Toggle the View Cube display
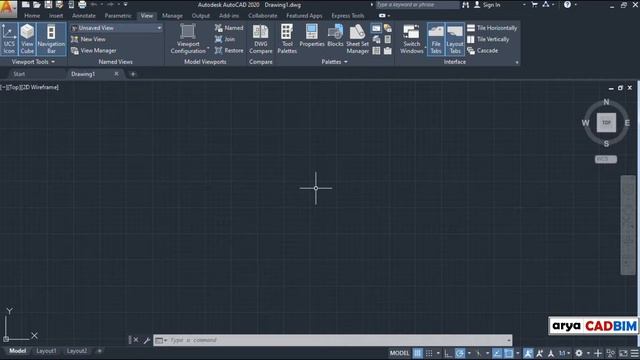This screenshot has height=360, width=640. click(x=27, y=39)
